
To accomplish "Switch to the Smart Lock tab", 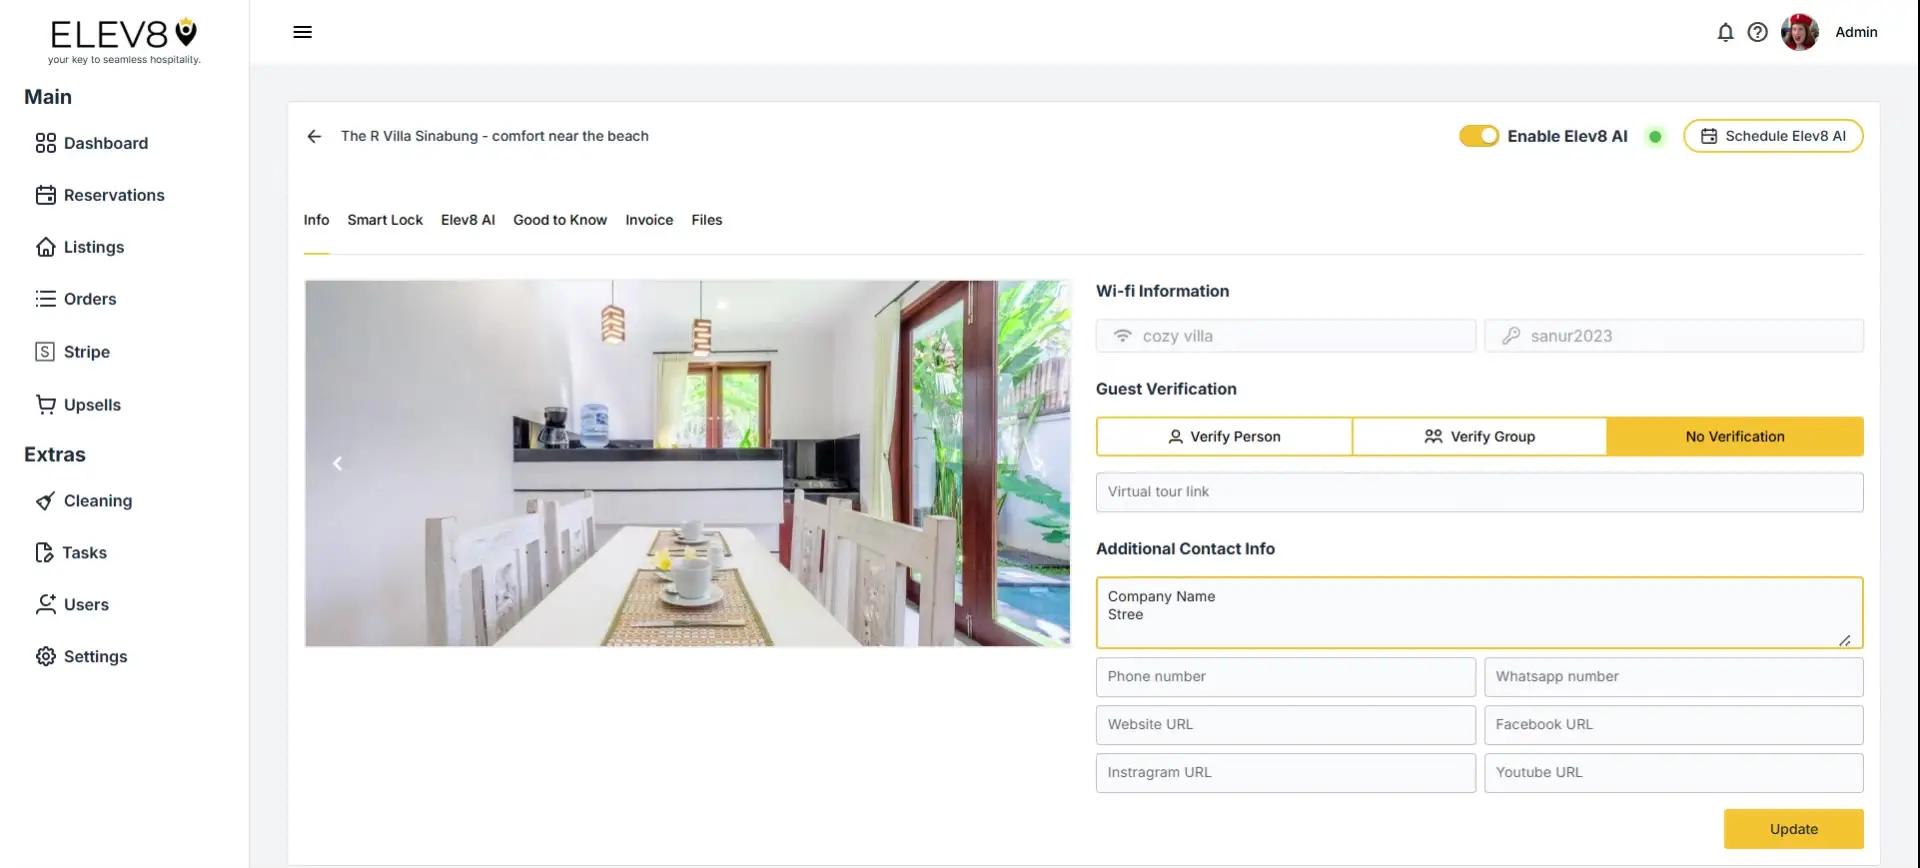I will pos(385,220).
